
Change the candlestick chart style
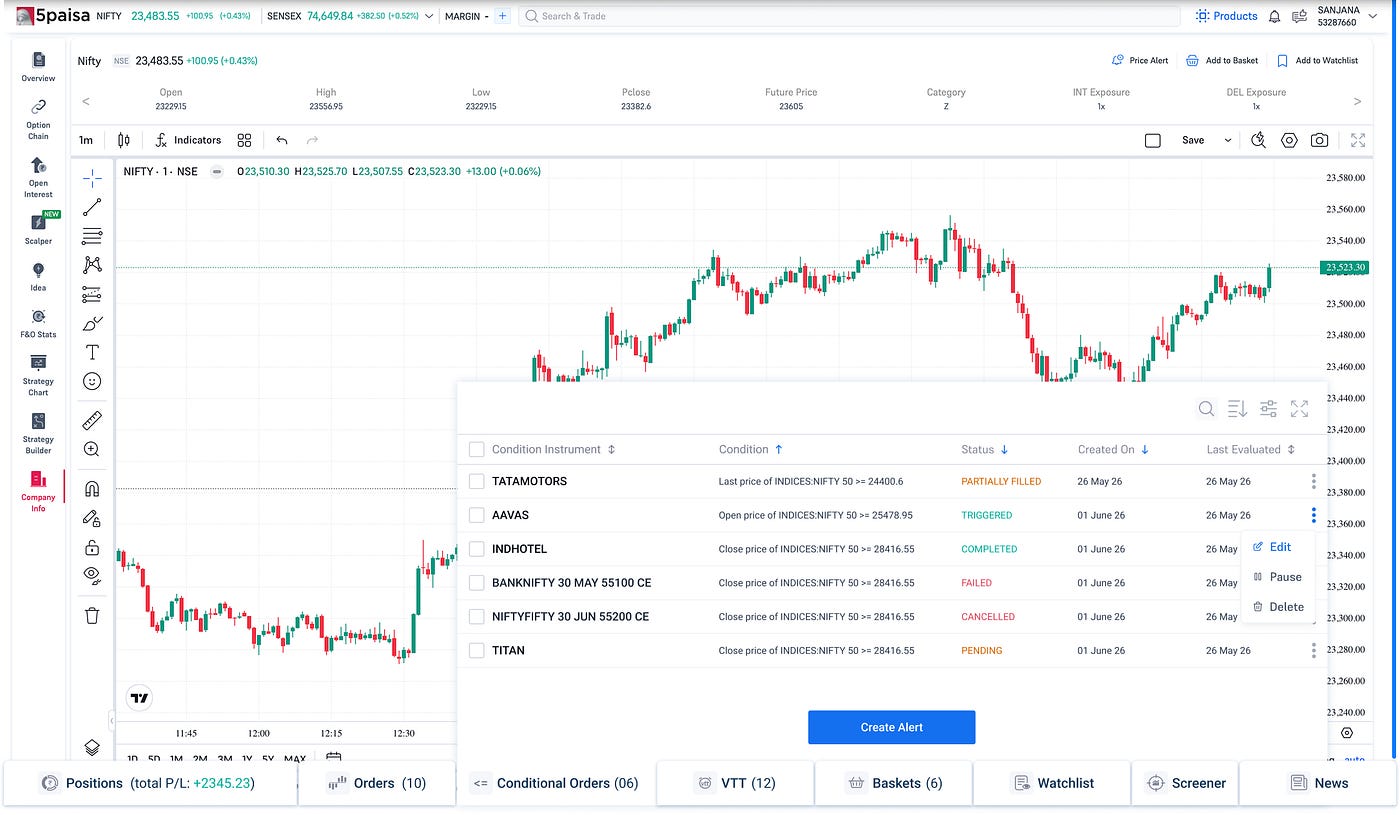pos(124,140)
